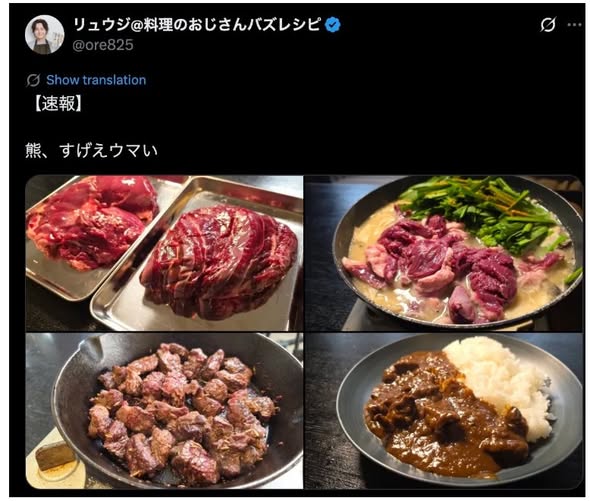Viewport: 590px width, 501px height.
Task: Click the 【速報】 headline text
Action: coord(58,104)
